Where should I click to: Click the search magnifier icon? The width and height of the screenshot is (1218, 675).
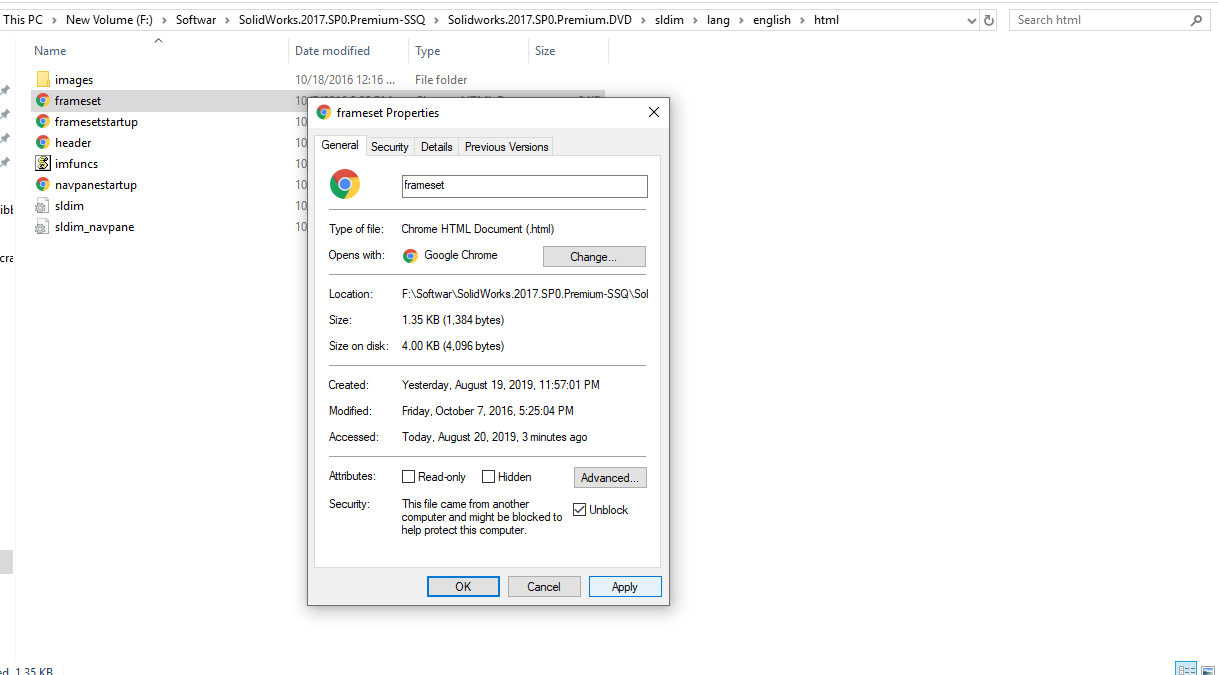click(x=1196, y=20)
